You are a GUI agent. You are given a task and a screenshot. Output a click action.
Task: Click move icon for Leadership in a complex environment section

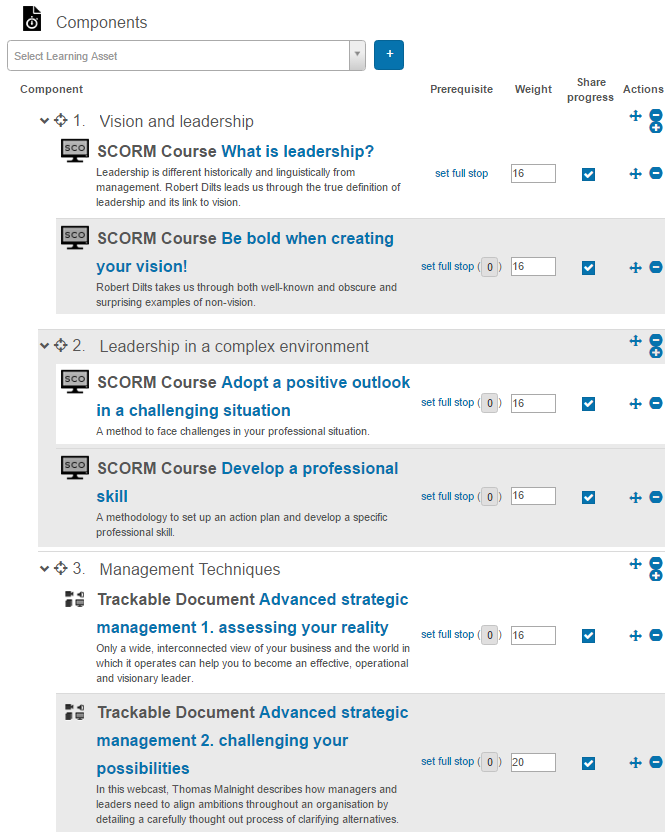point(635,341)
